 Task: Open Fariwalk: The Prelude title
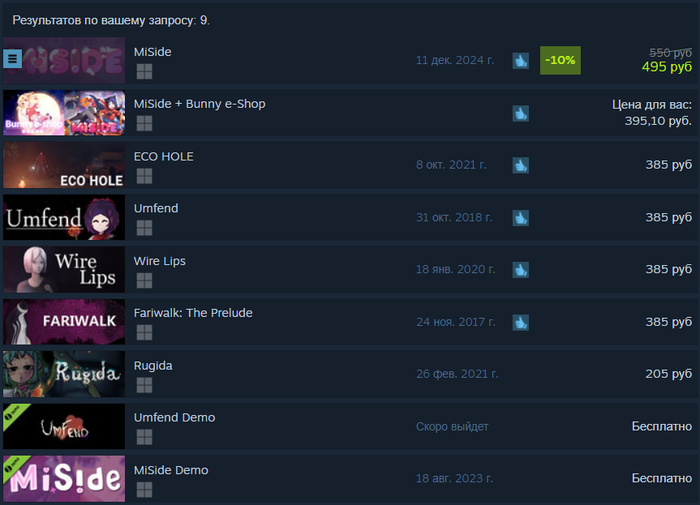(x=193, y=313)
